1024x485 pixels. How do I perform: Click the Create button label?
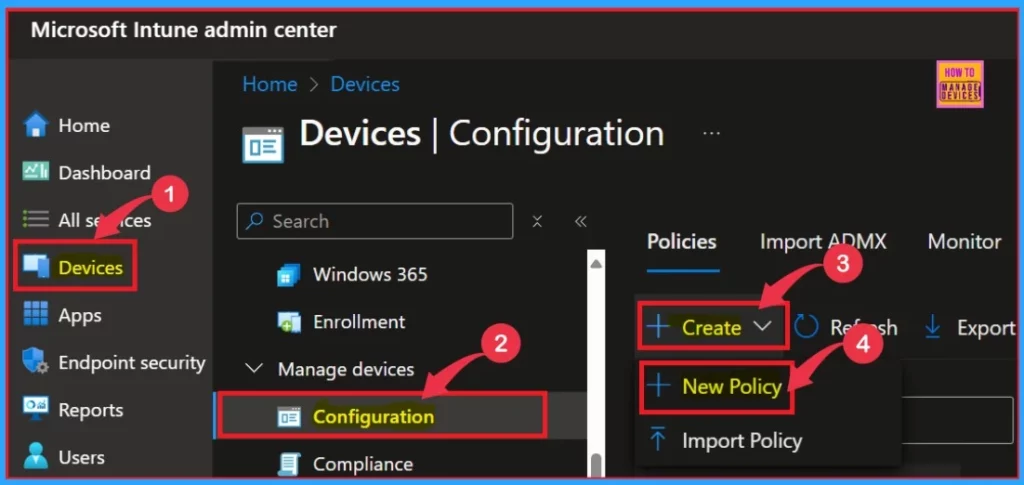[x=711, y=327]
